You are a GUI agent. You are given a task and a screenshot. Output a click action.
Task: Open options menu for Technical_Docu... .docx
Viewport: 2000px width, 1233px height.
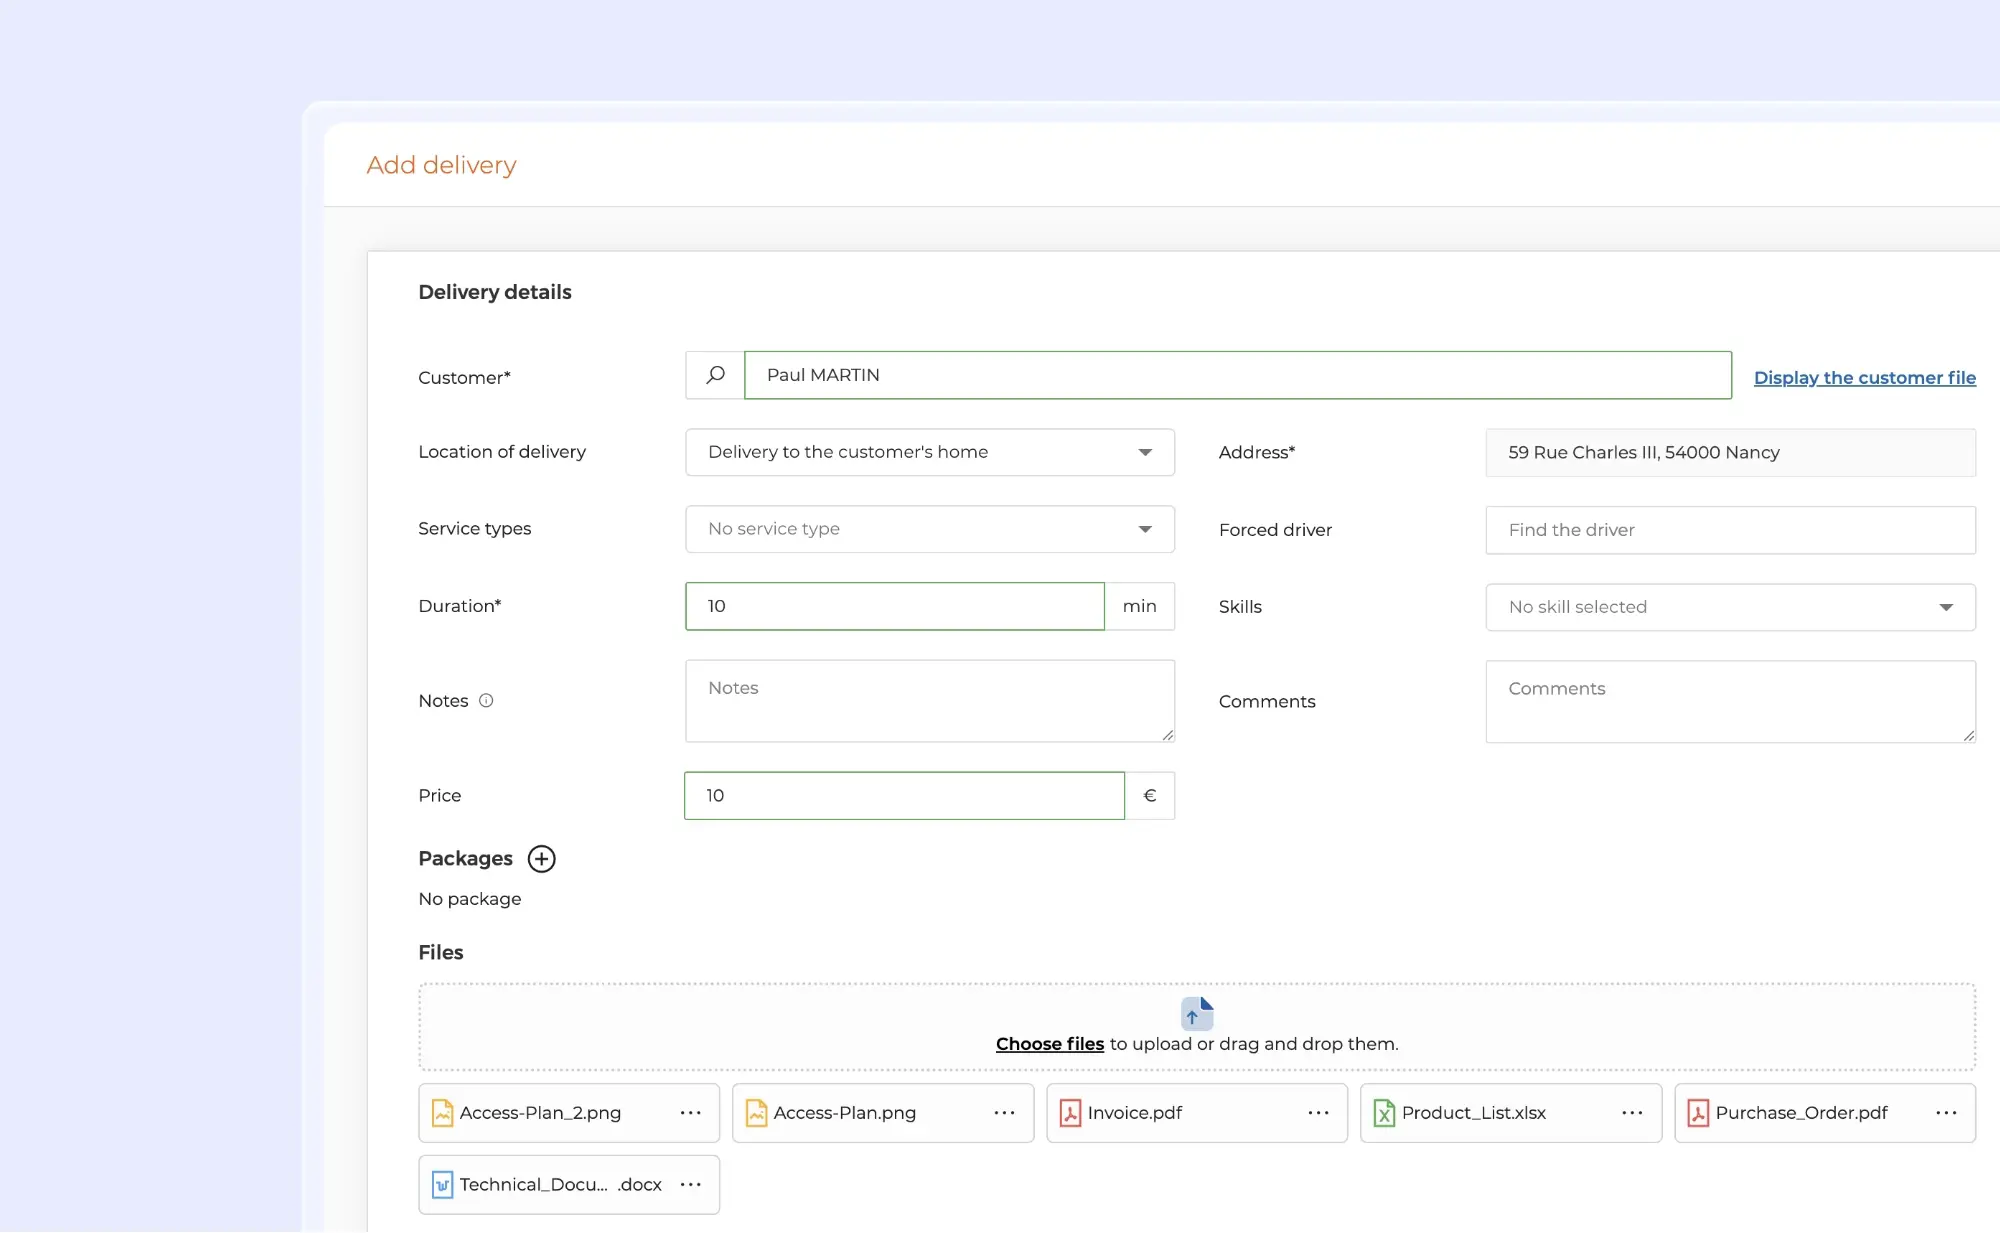tap(691, 1185)
